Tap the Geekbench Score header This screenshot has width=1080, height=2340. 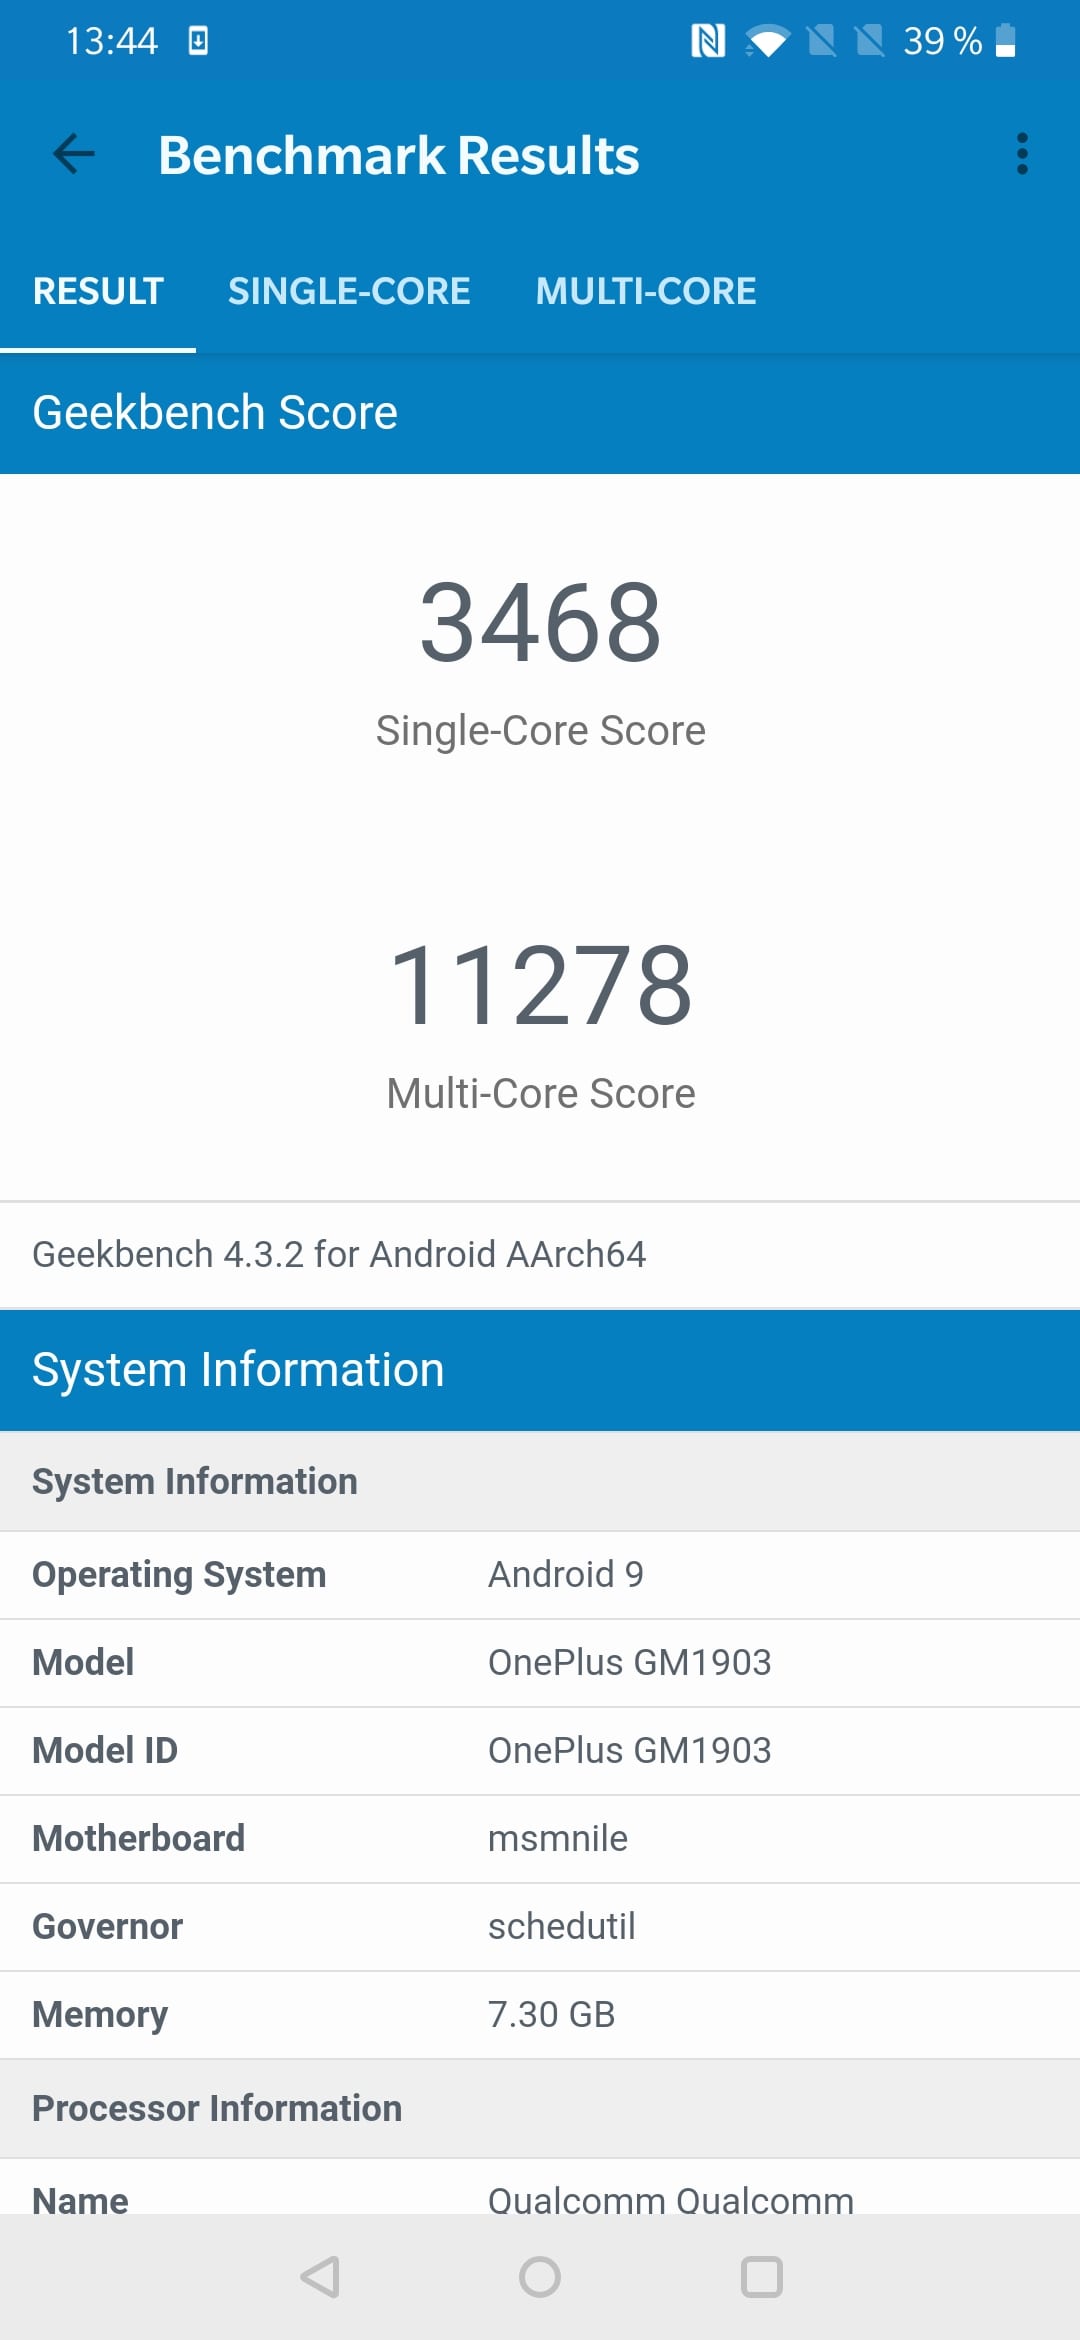[x=215, y=413]
